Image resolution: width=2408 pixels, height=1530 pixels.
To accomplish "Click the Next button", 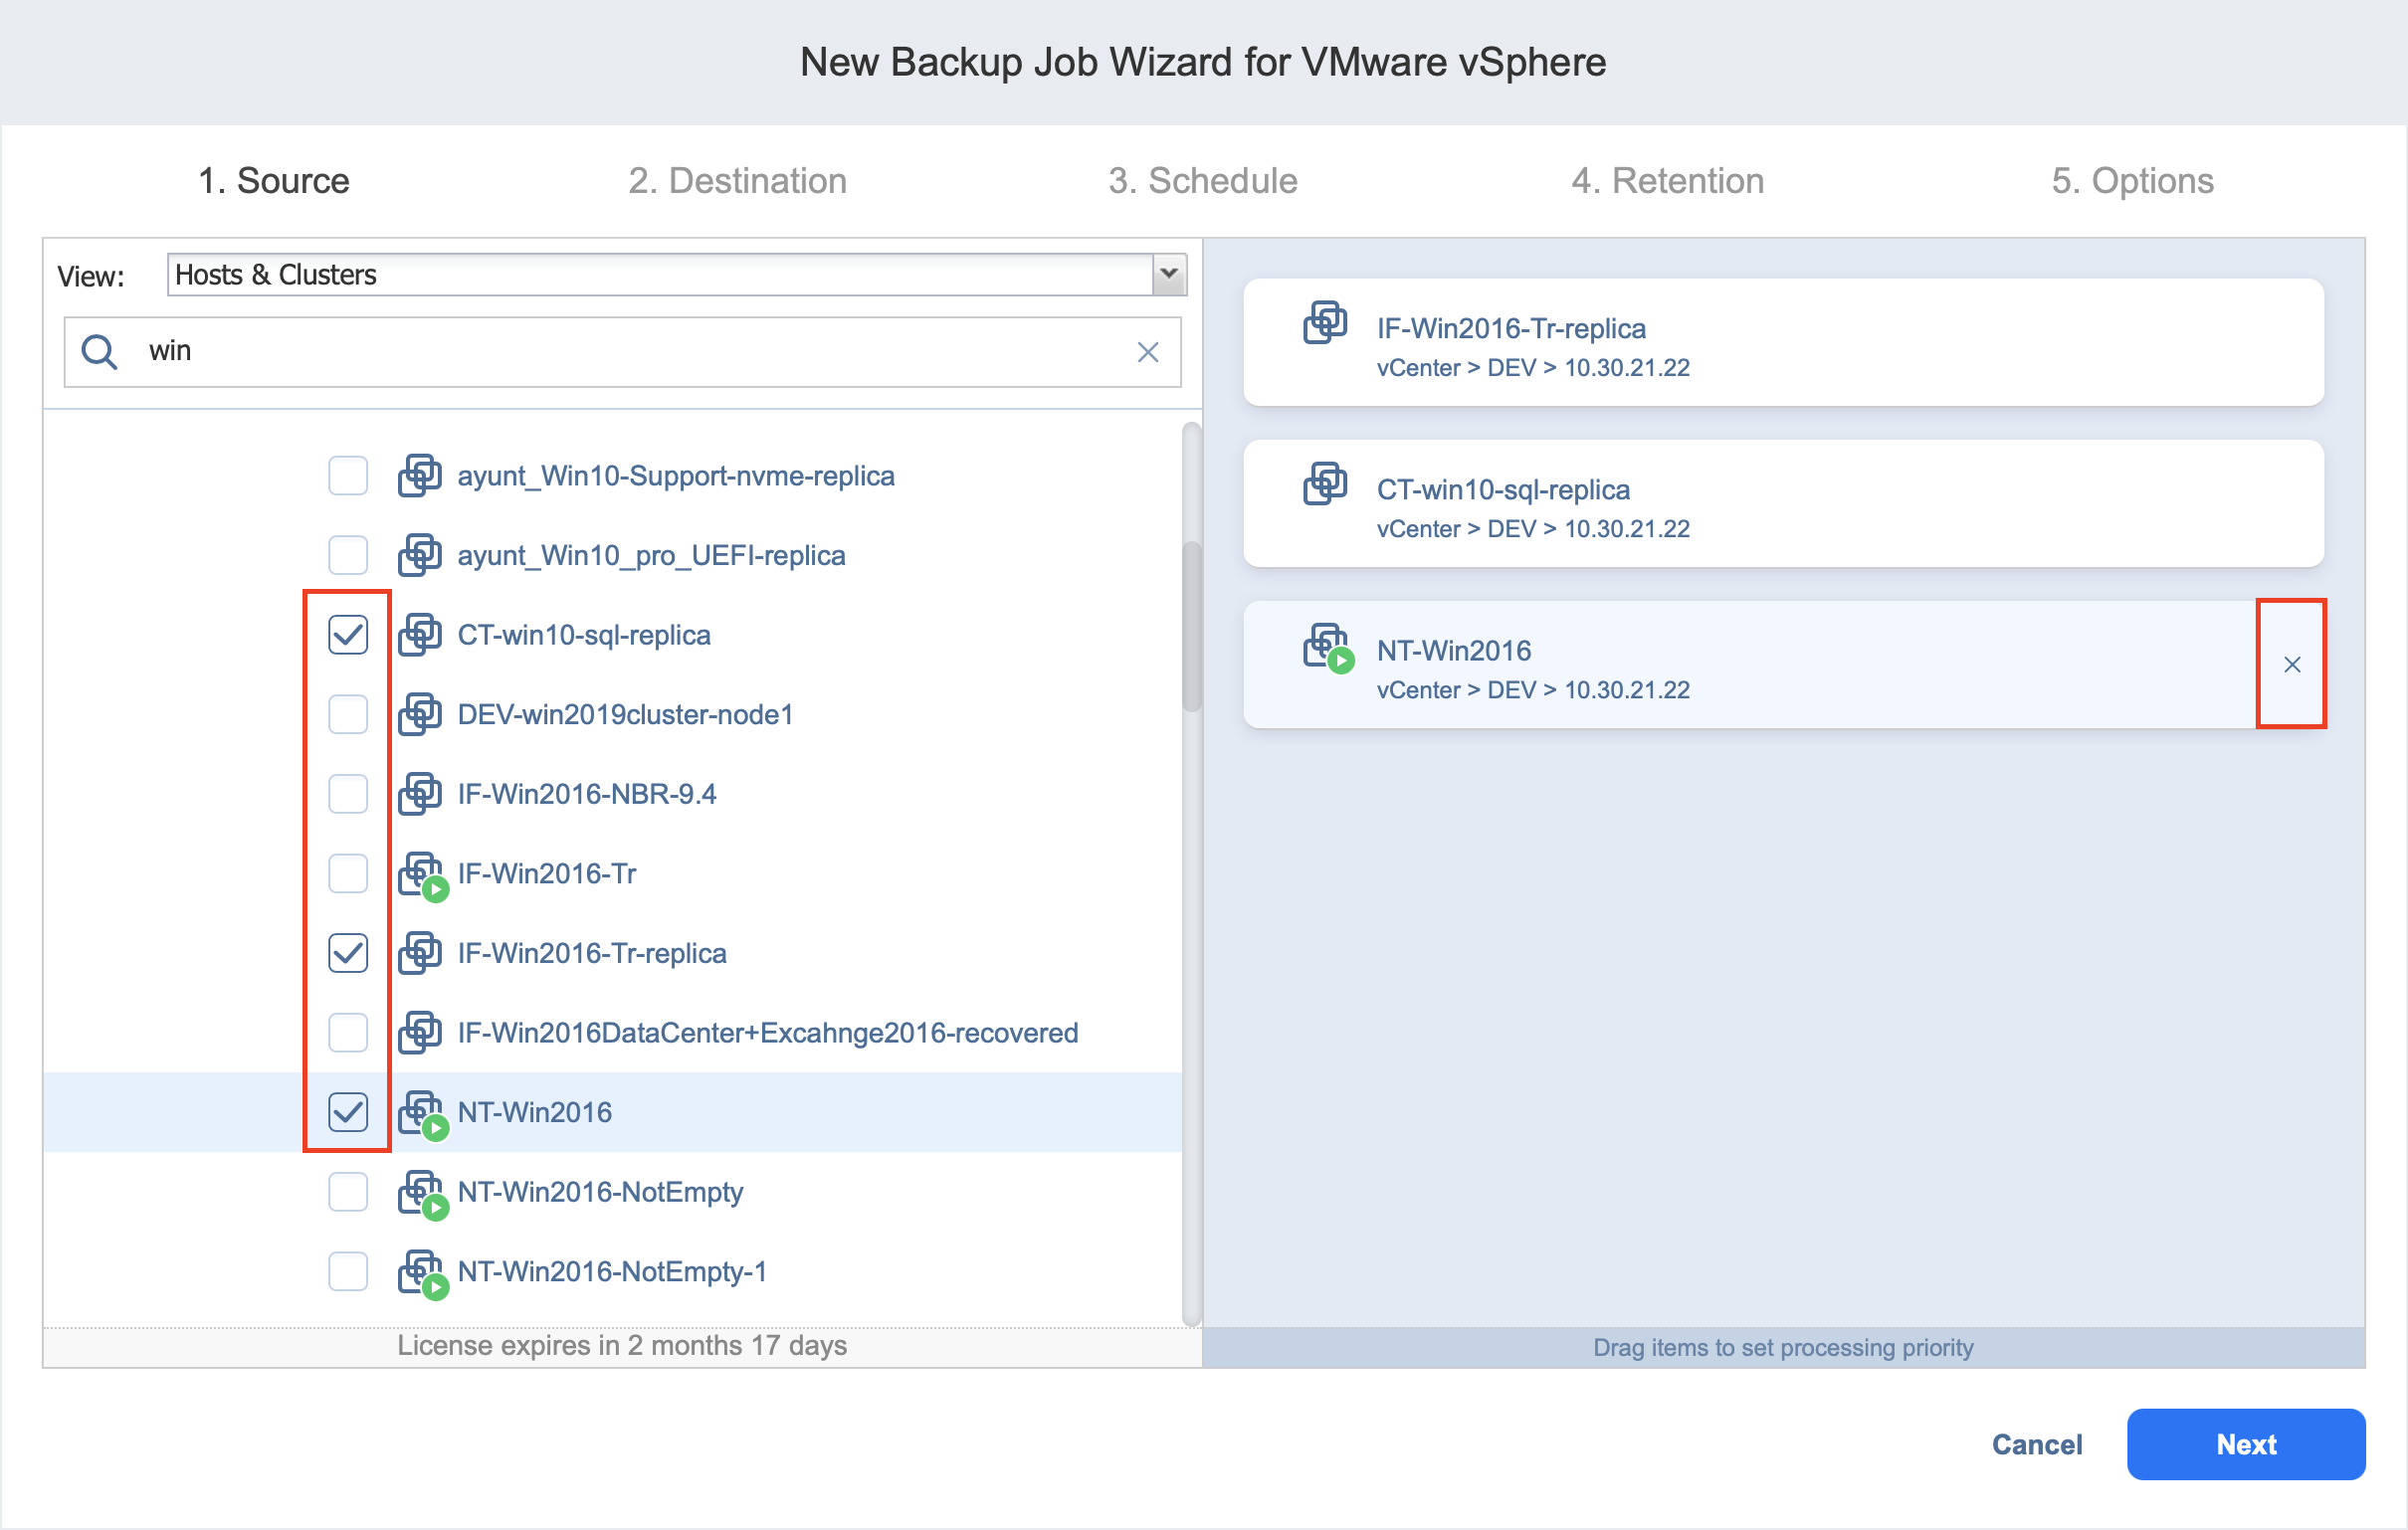I will [2246, 1445].
